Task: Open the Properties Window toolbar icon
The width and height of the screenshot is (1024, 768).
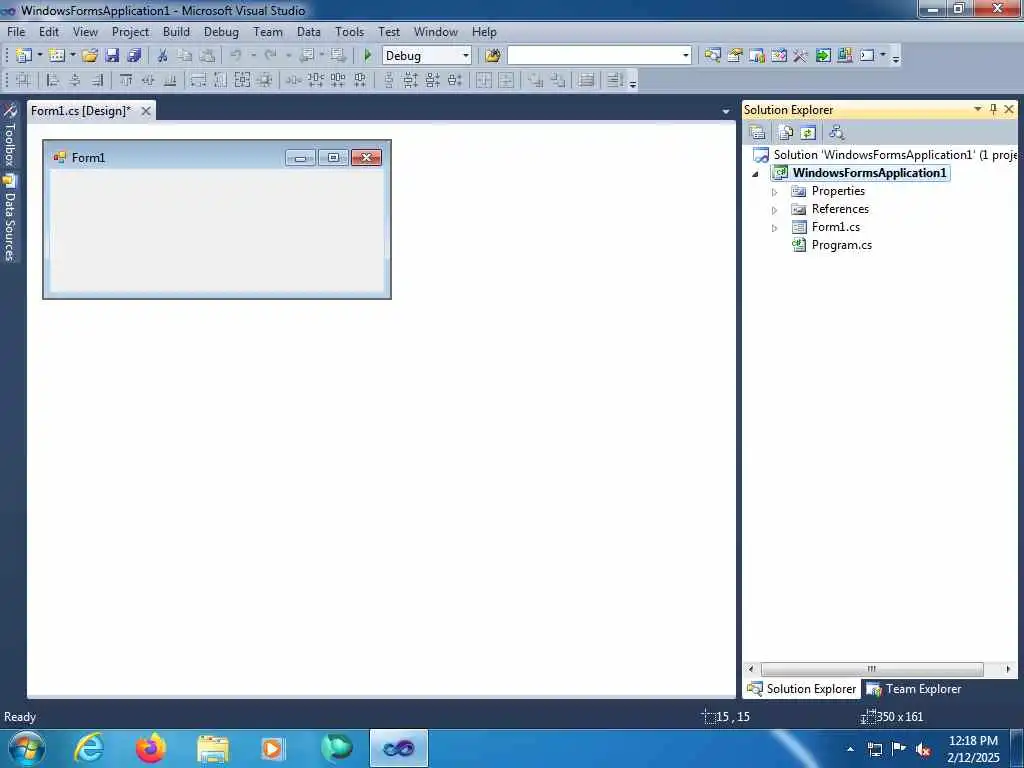Action: coord(735,56)
